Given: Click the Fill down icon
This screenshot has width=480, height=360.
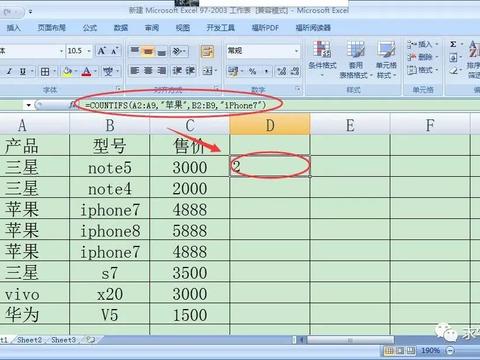Looking at the screenshot, I should pos(453,58).
